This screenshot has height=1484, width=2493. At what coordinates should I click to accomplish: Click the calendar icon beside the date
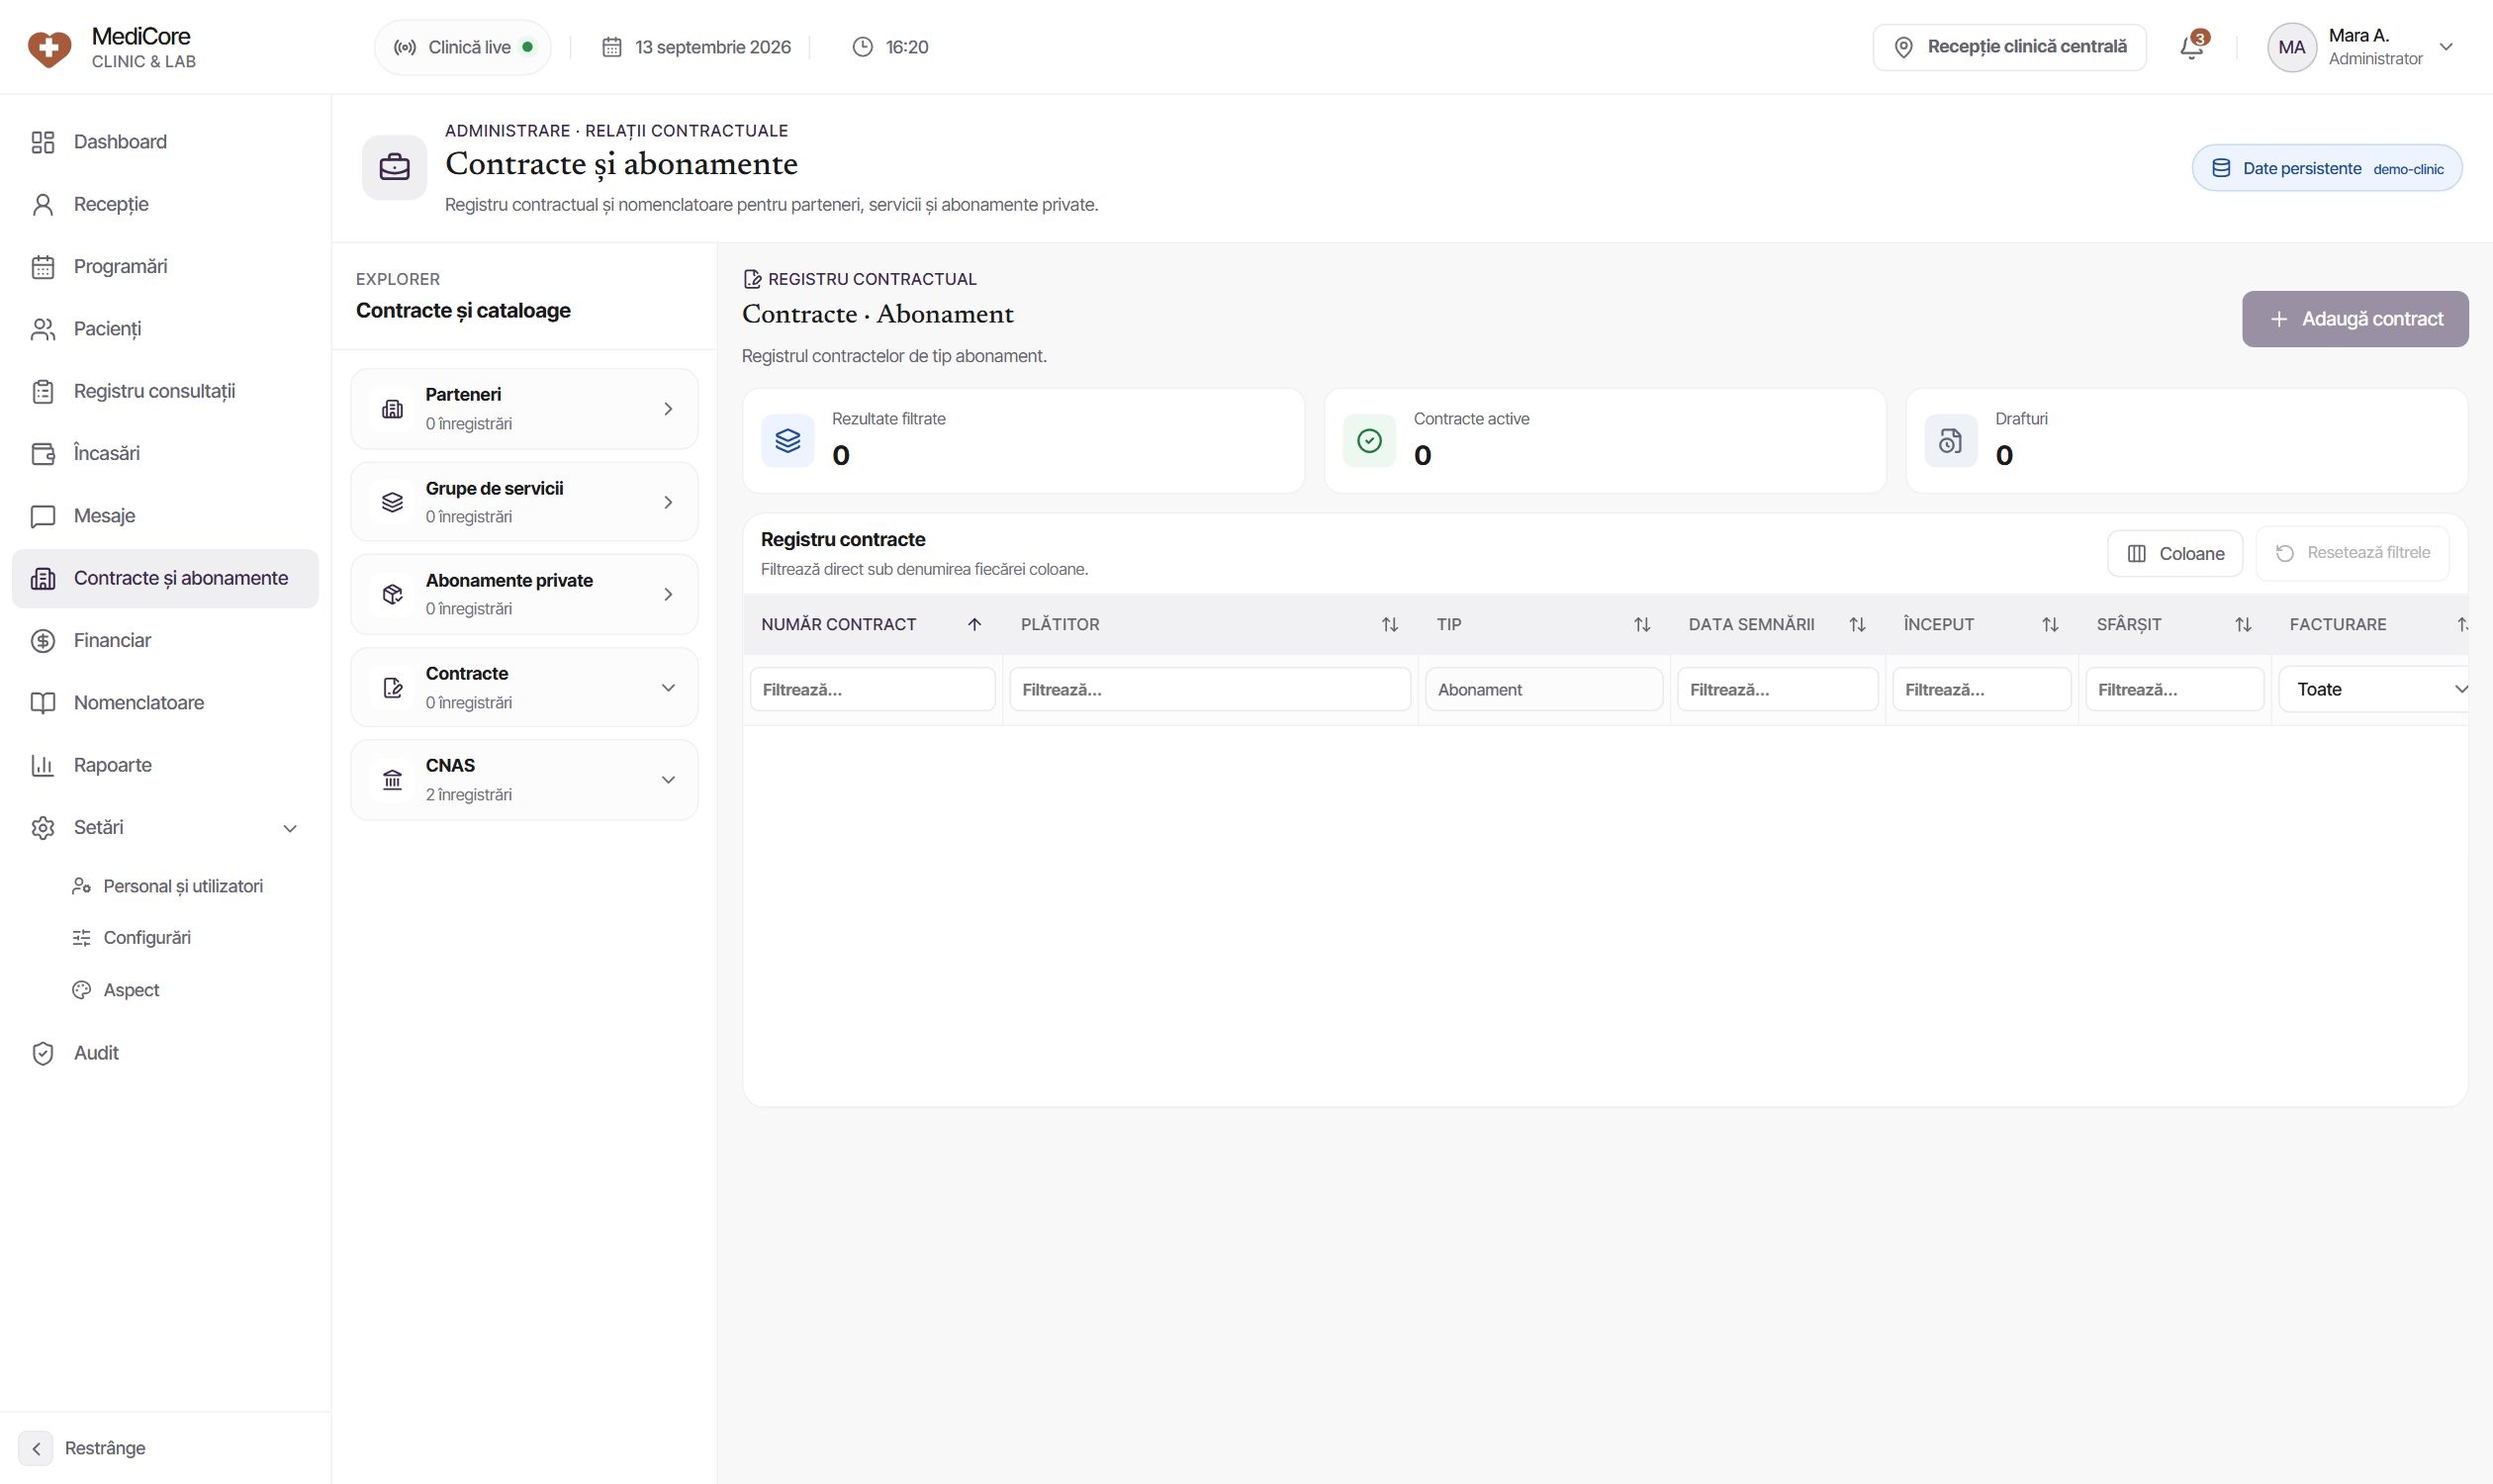click(612, 47)
